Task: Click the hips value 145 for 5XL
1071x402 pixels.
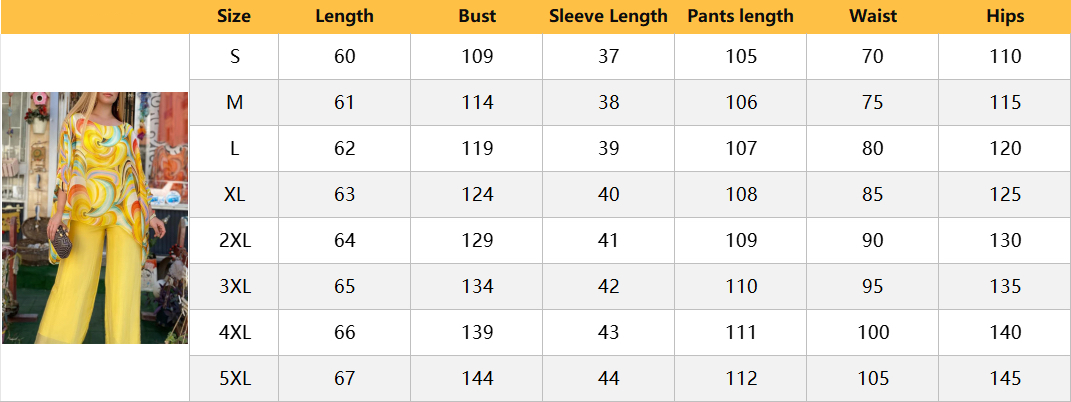Action: [x=1005, y=379]
